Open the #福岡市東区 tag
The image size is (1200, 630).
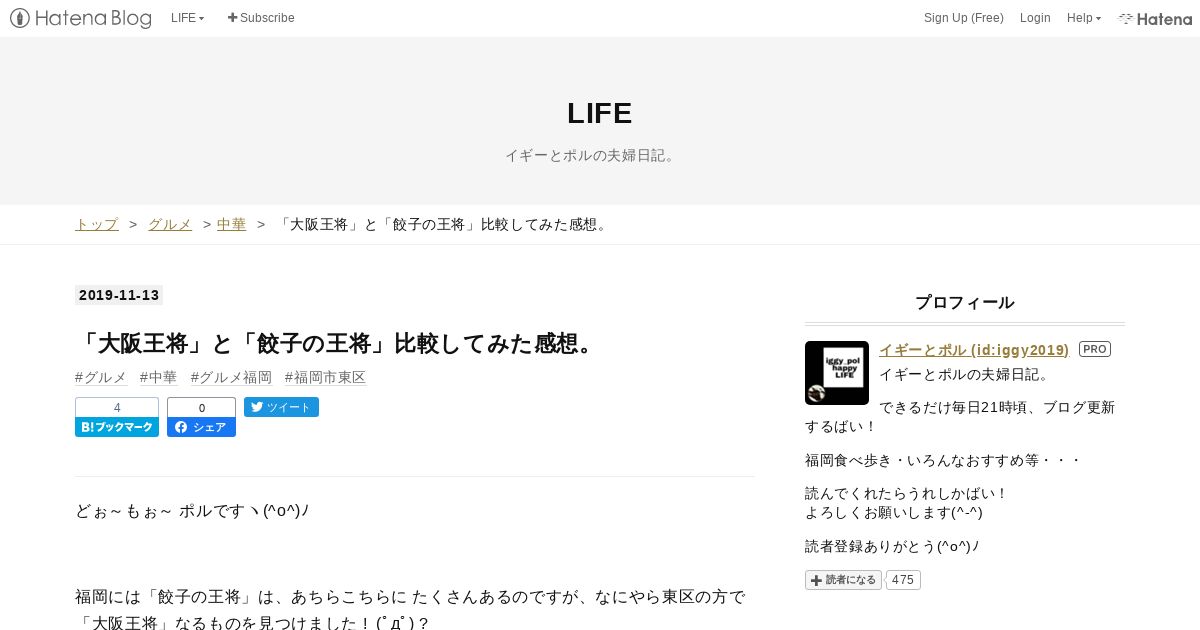coord(325,377)
